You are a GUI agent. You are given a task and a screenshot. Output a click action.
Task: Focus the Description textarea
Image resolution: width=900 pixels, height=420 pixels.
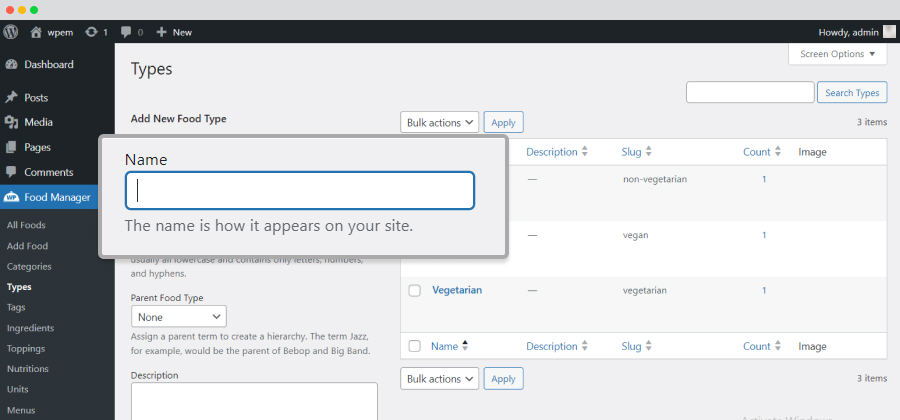coord(254,401)
